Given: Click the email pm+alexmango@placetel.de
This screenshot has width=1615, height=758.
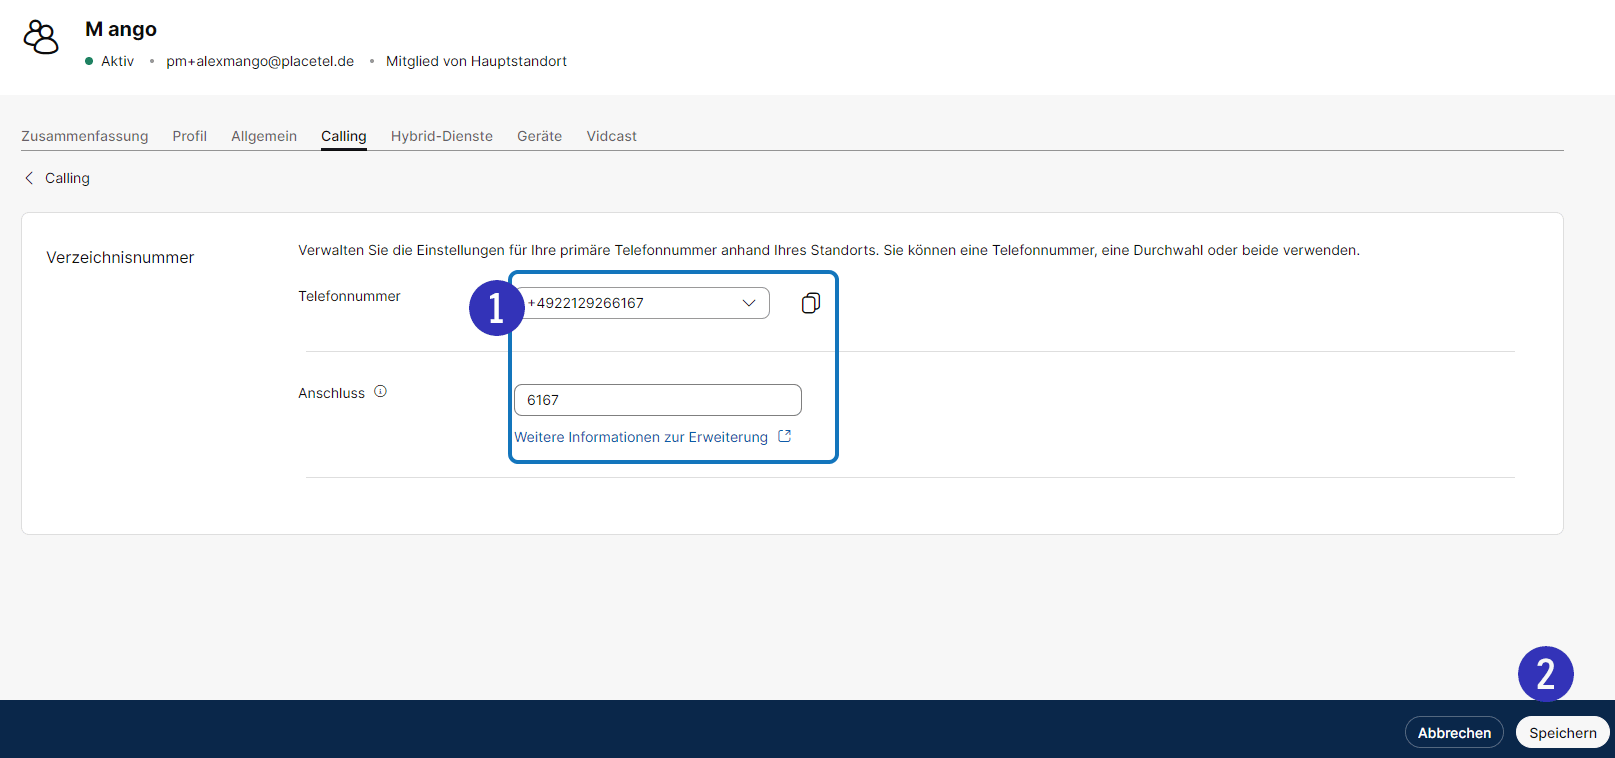Looking at the screenshot, I should click(x=260, y=61).
